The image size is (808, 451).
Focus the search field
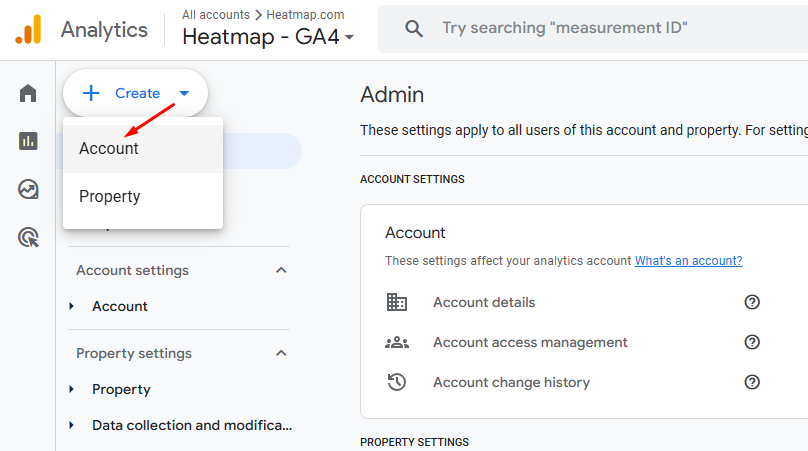tap(593, 28)
